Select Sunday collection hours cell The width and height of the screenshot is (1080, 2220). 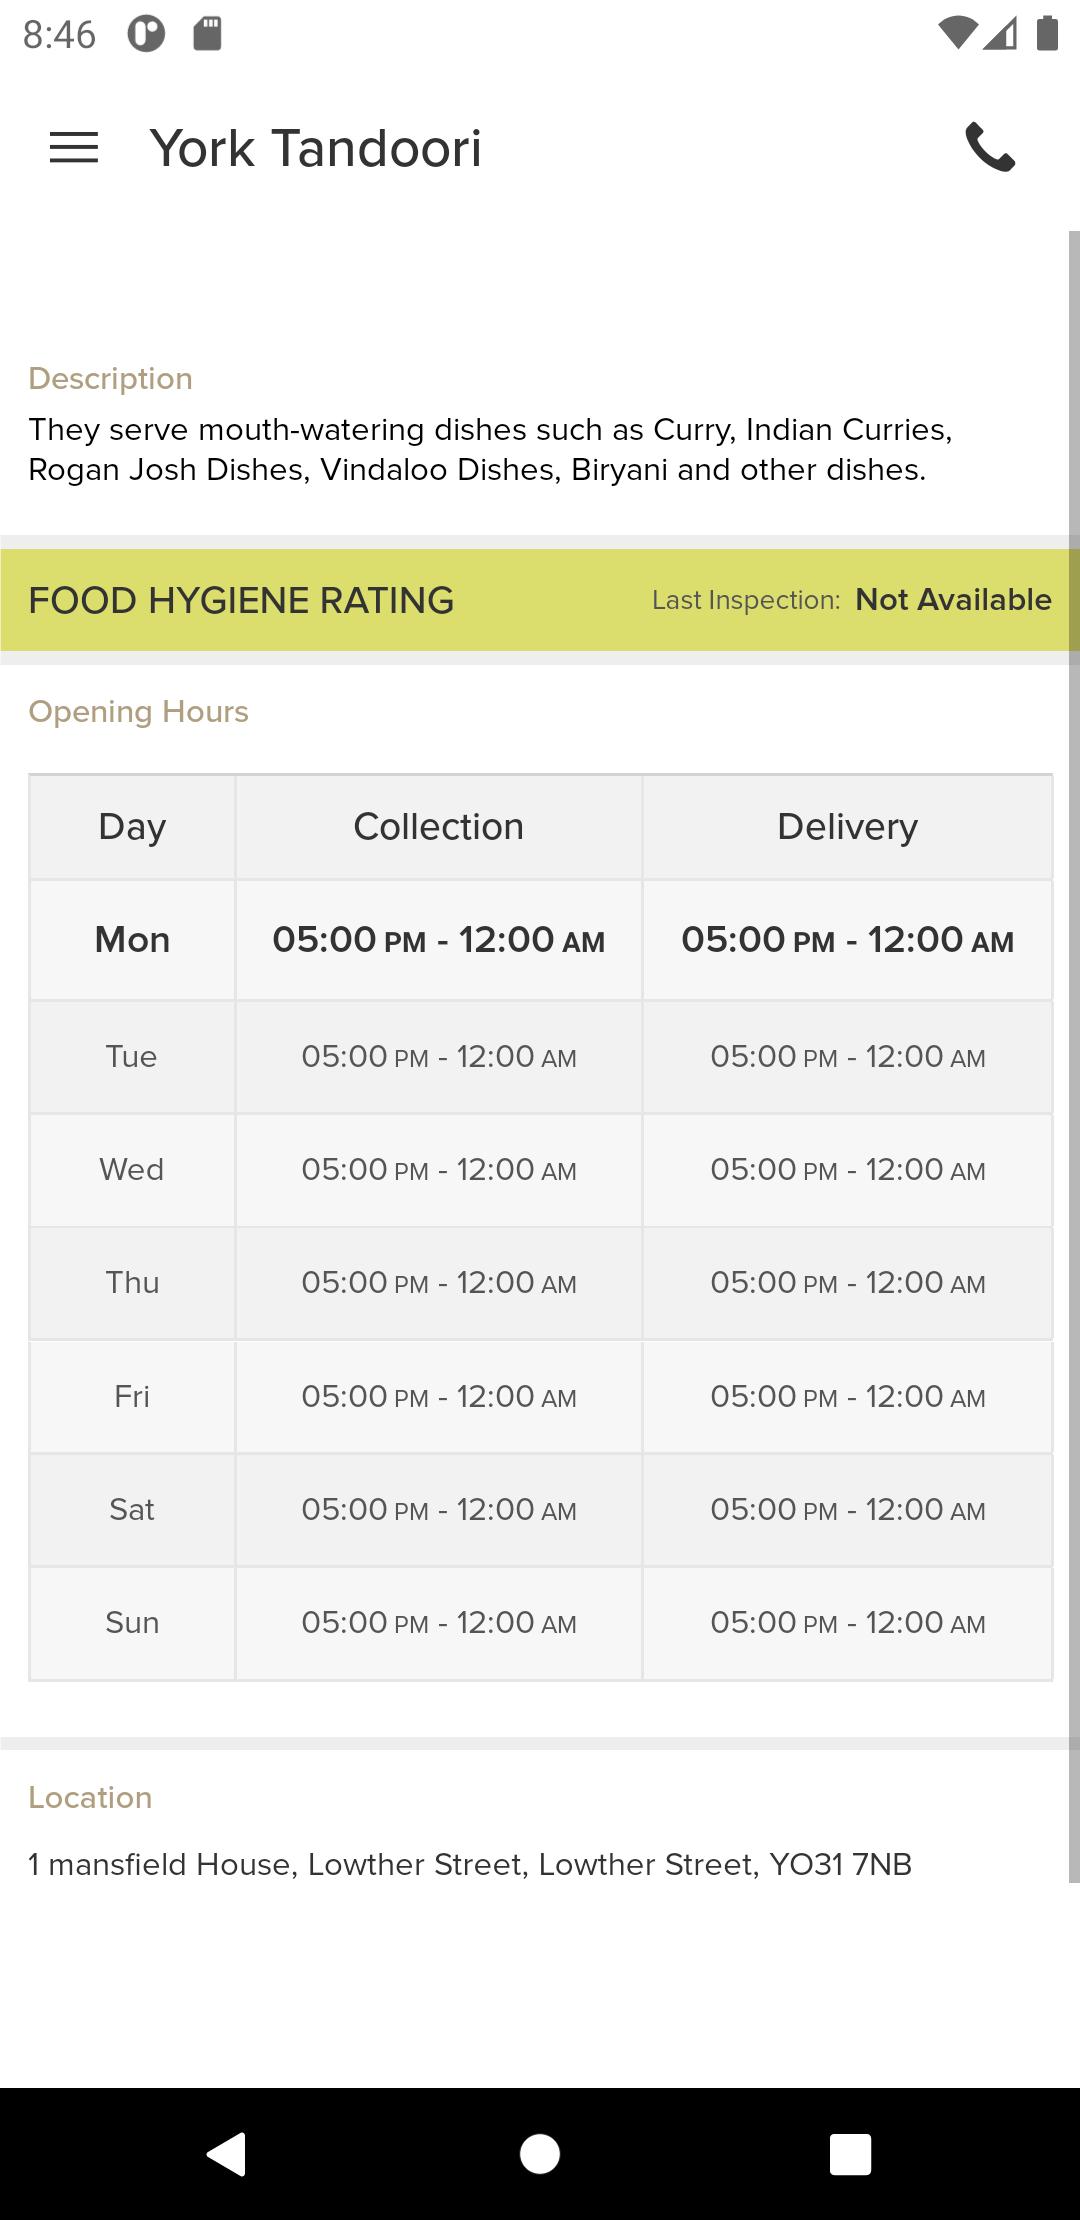[x=439, y=1623]
